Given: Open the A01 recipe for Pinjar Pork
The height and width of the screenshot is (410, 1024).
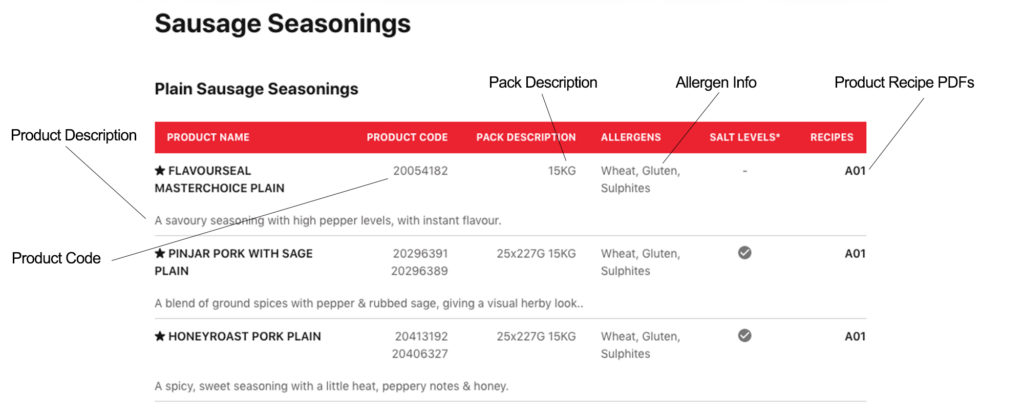Looking at the screenshot, I should 855,253.
